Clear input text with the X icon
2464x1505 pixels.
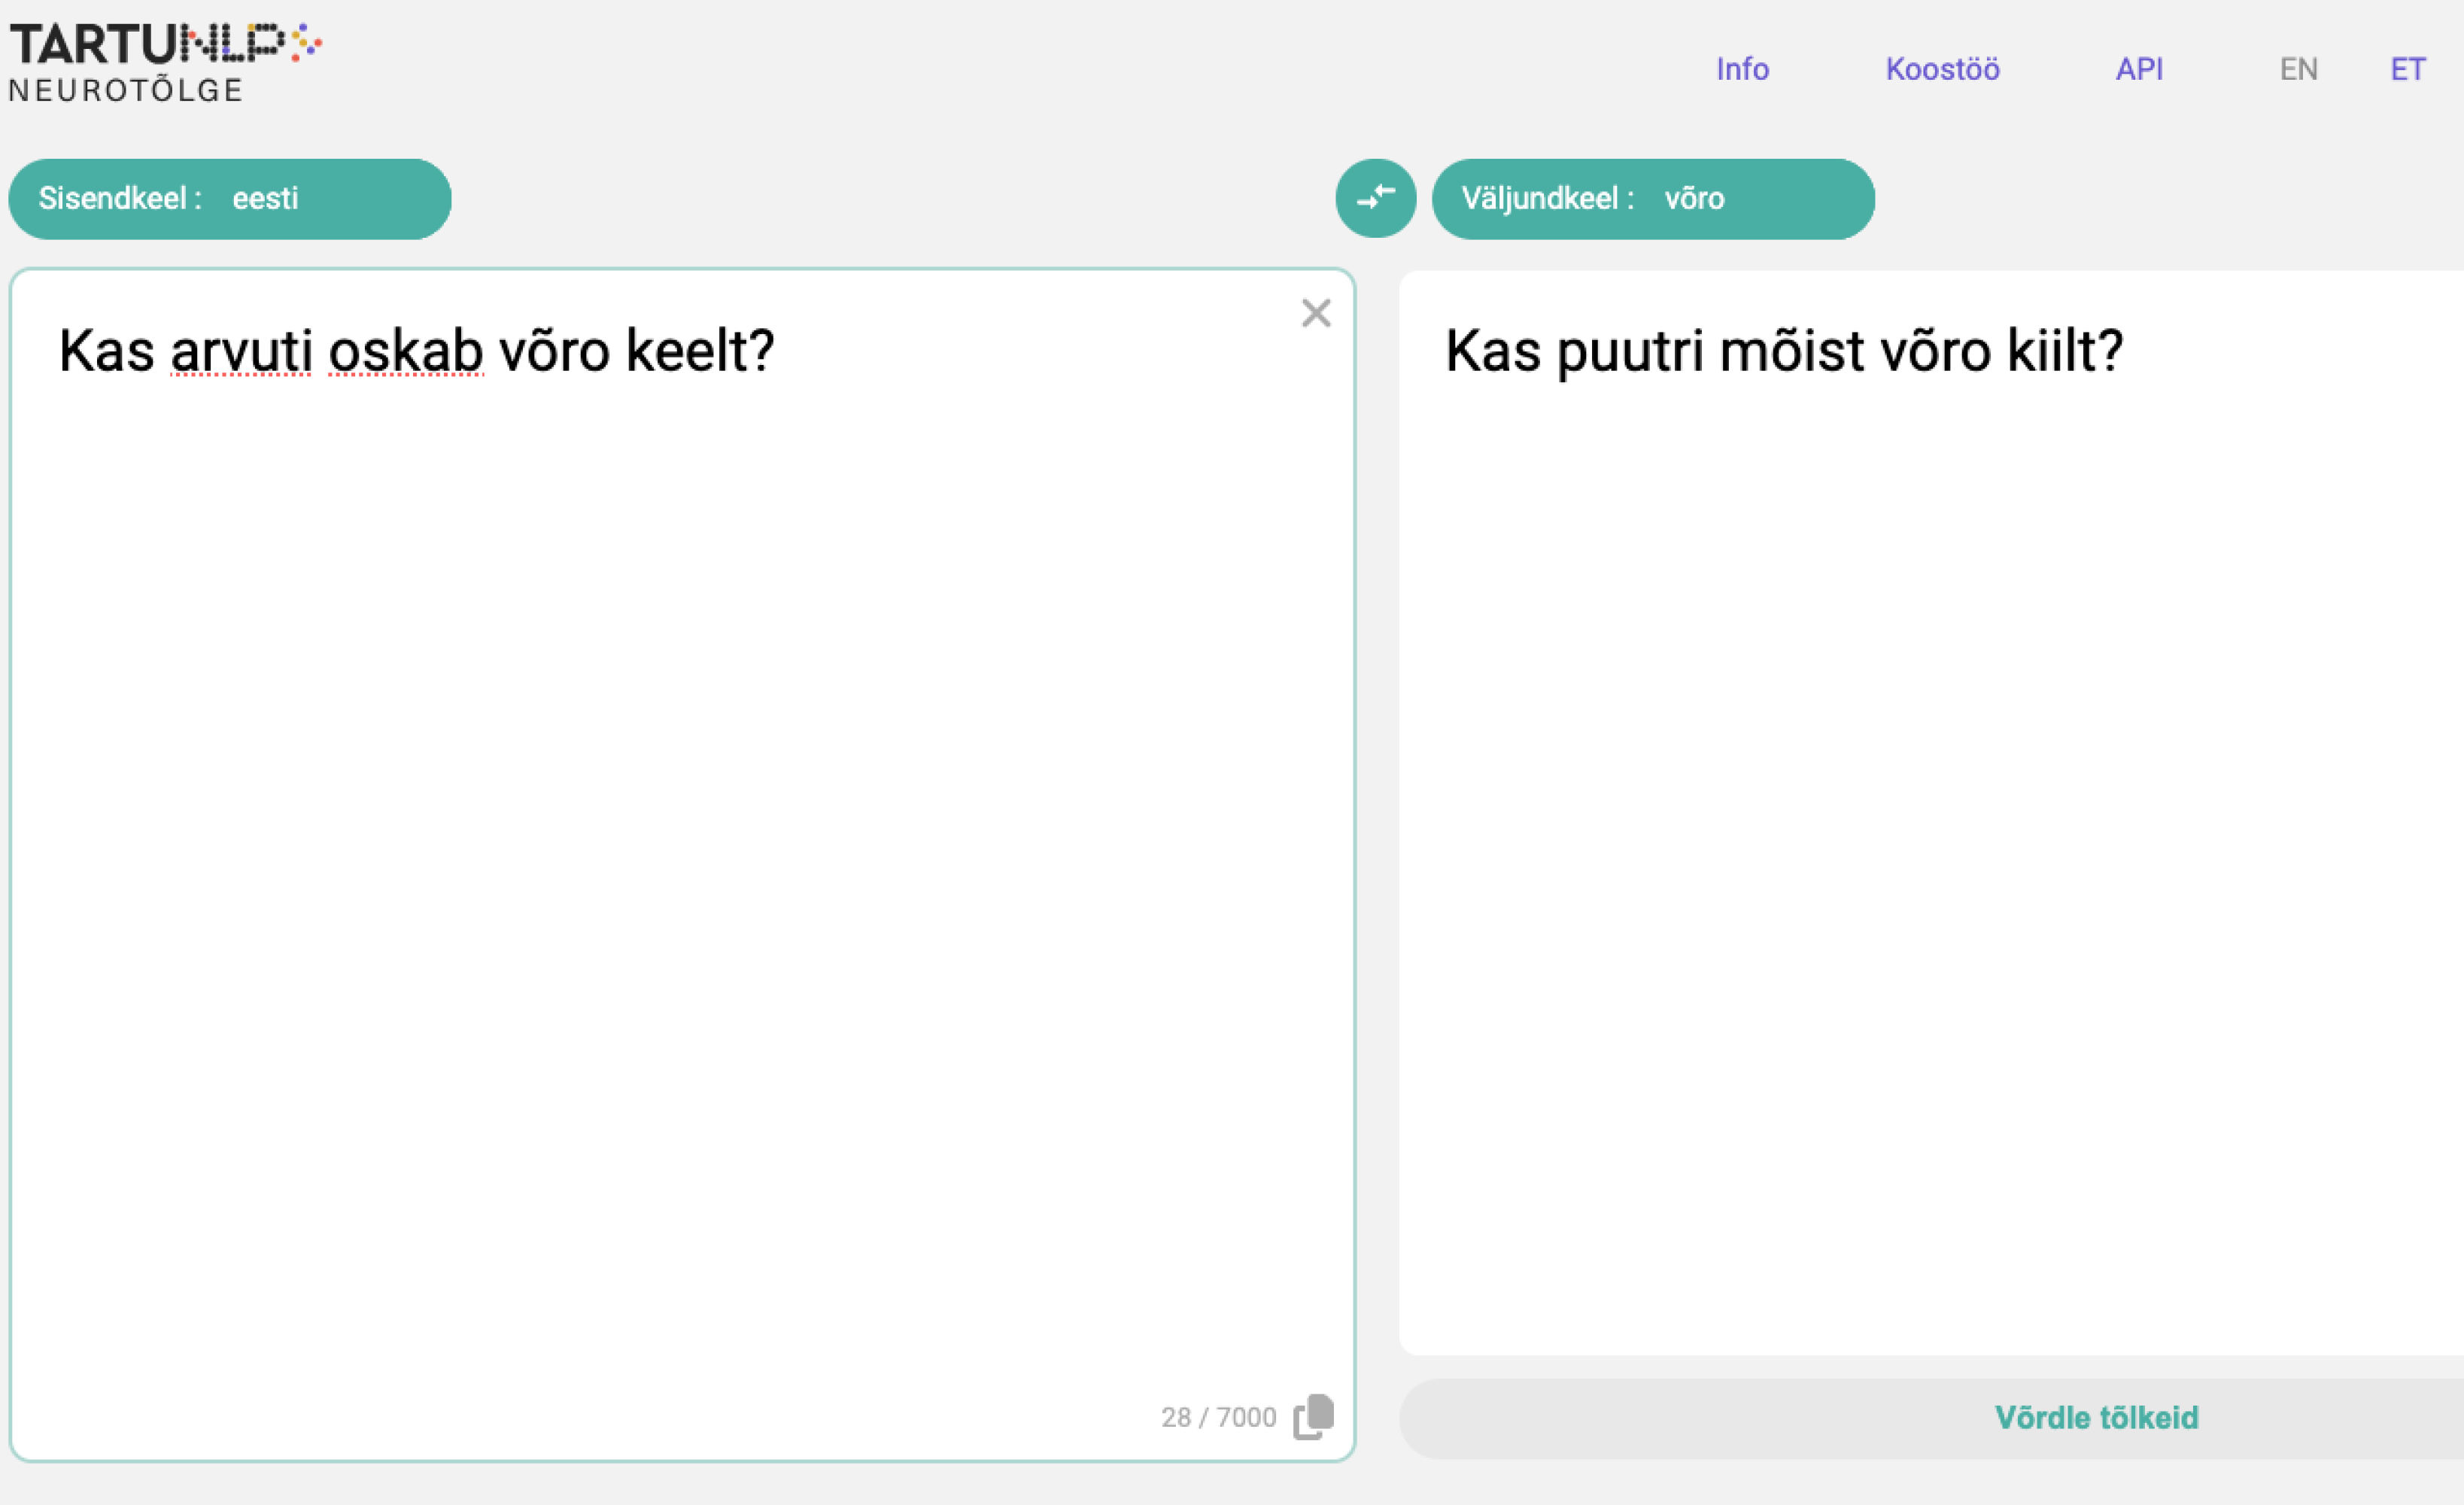[x=1316, y=313]
